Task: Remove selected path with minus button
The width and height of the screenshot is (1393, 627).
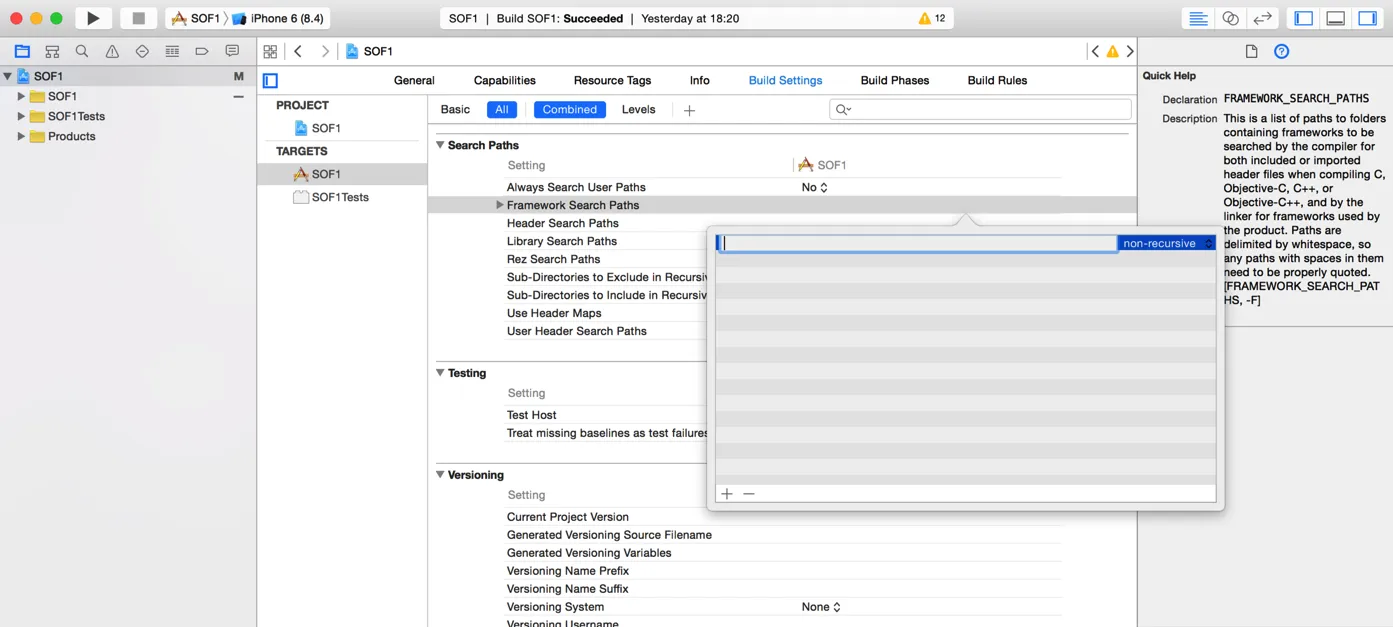Action: [x=749, y=494]
